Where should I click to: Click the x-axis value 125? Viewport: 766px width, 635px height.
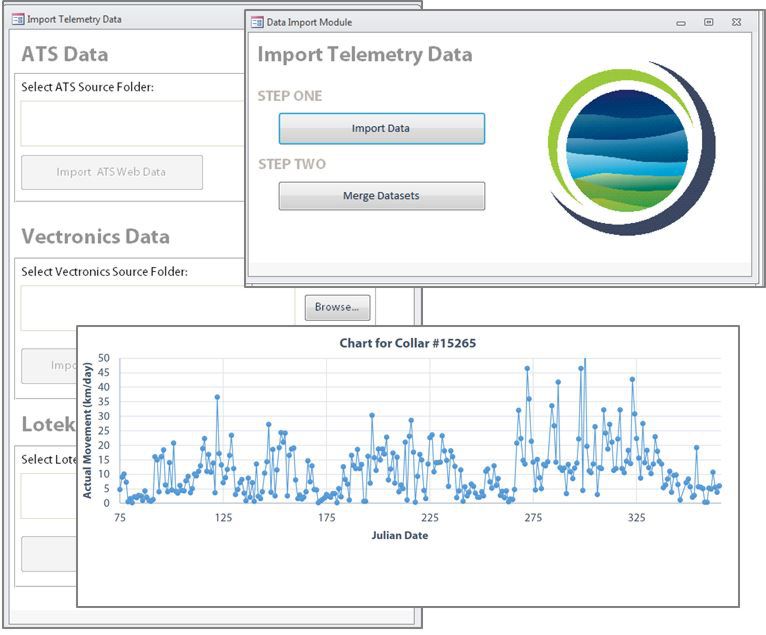point(223,518)
